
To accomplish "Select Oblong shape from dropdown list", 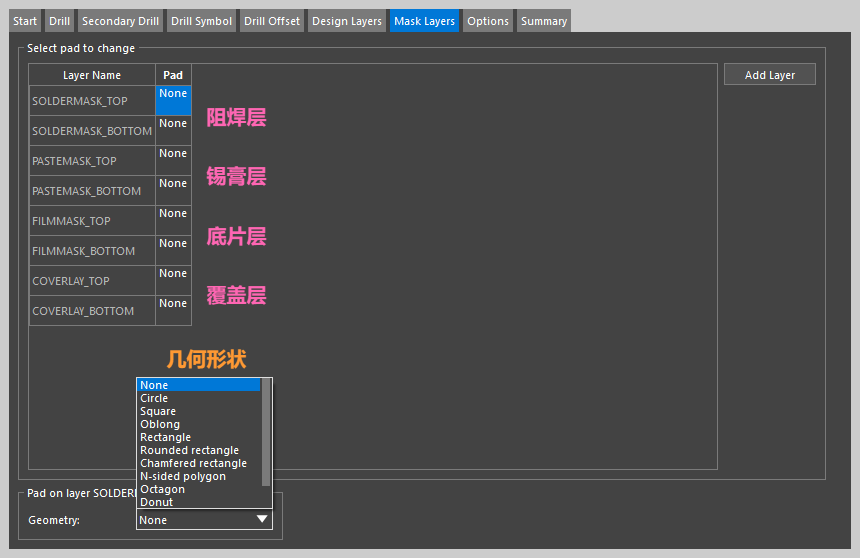I will click(x=160, y=424).
